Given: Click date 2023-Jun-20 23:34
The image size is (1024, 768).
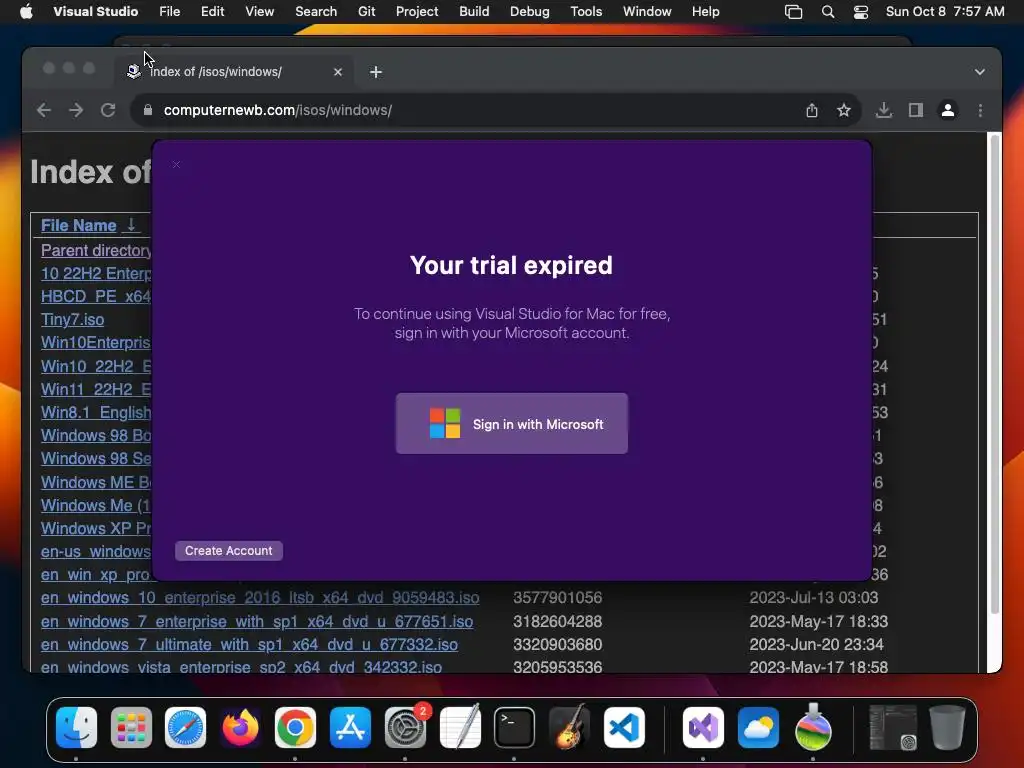Looking at the screenshot, I should point(816,645).
